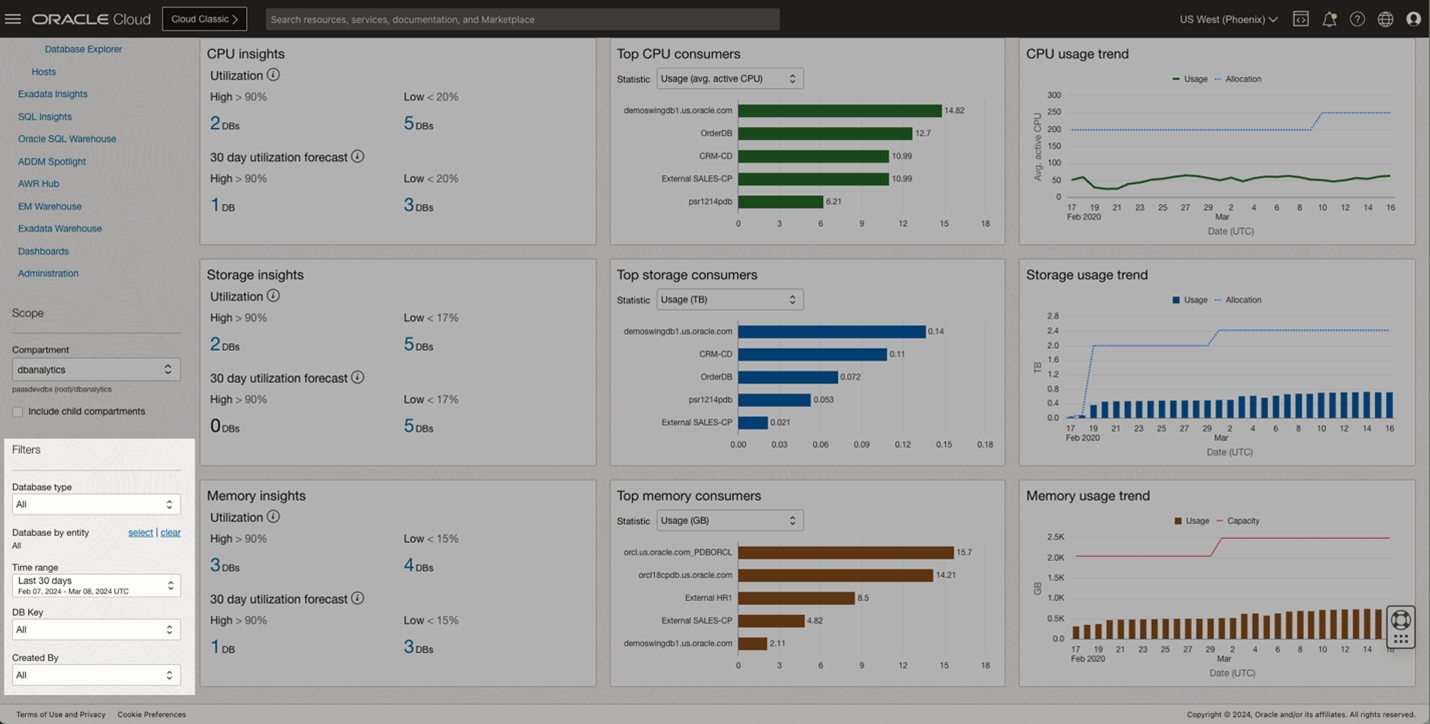The image size is (1430, 724).
Task: Open the Time range dropdown
Action: tap(96, 585)
